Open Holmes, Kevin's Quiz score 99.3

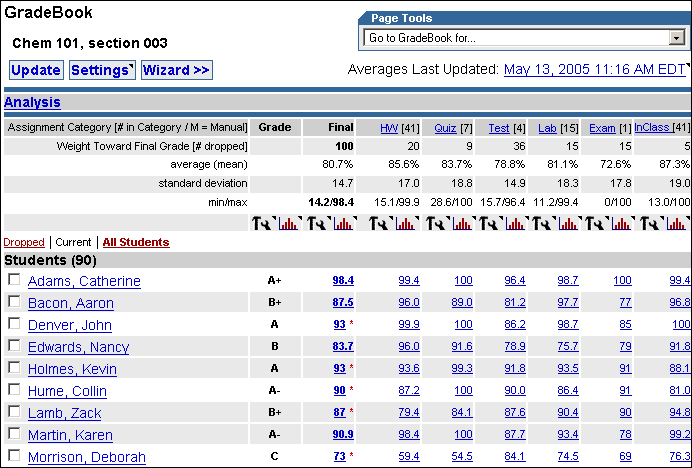point(462,368)
